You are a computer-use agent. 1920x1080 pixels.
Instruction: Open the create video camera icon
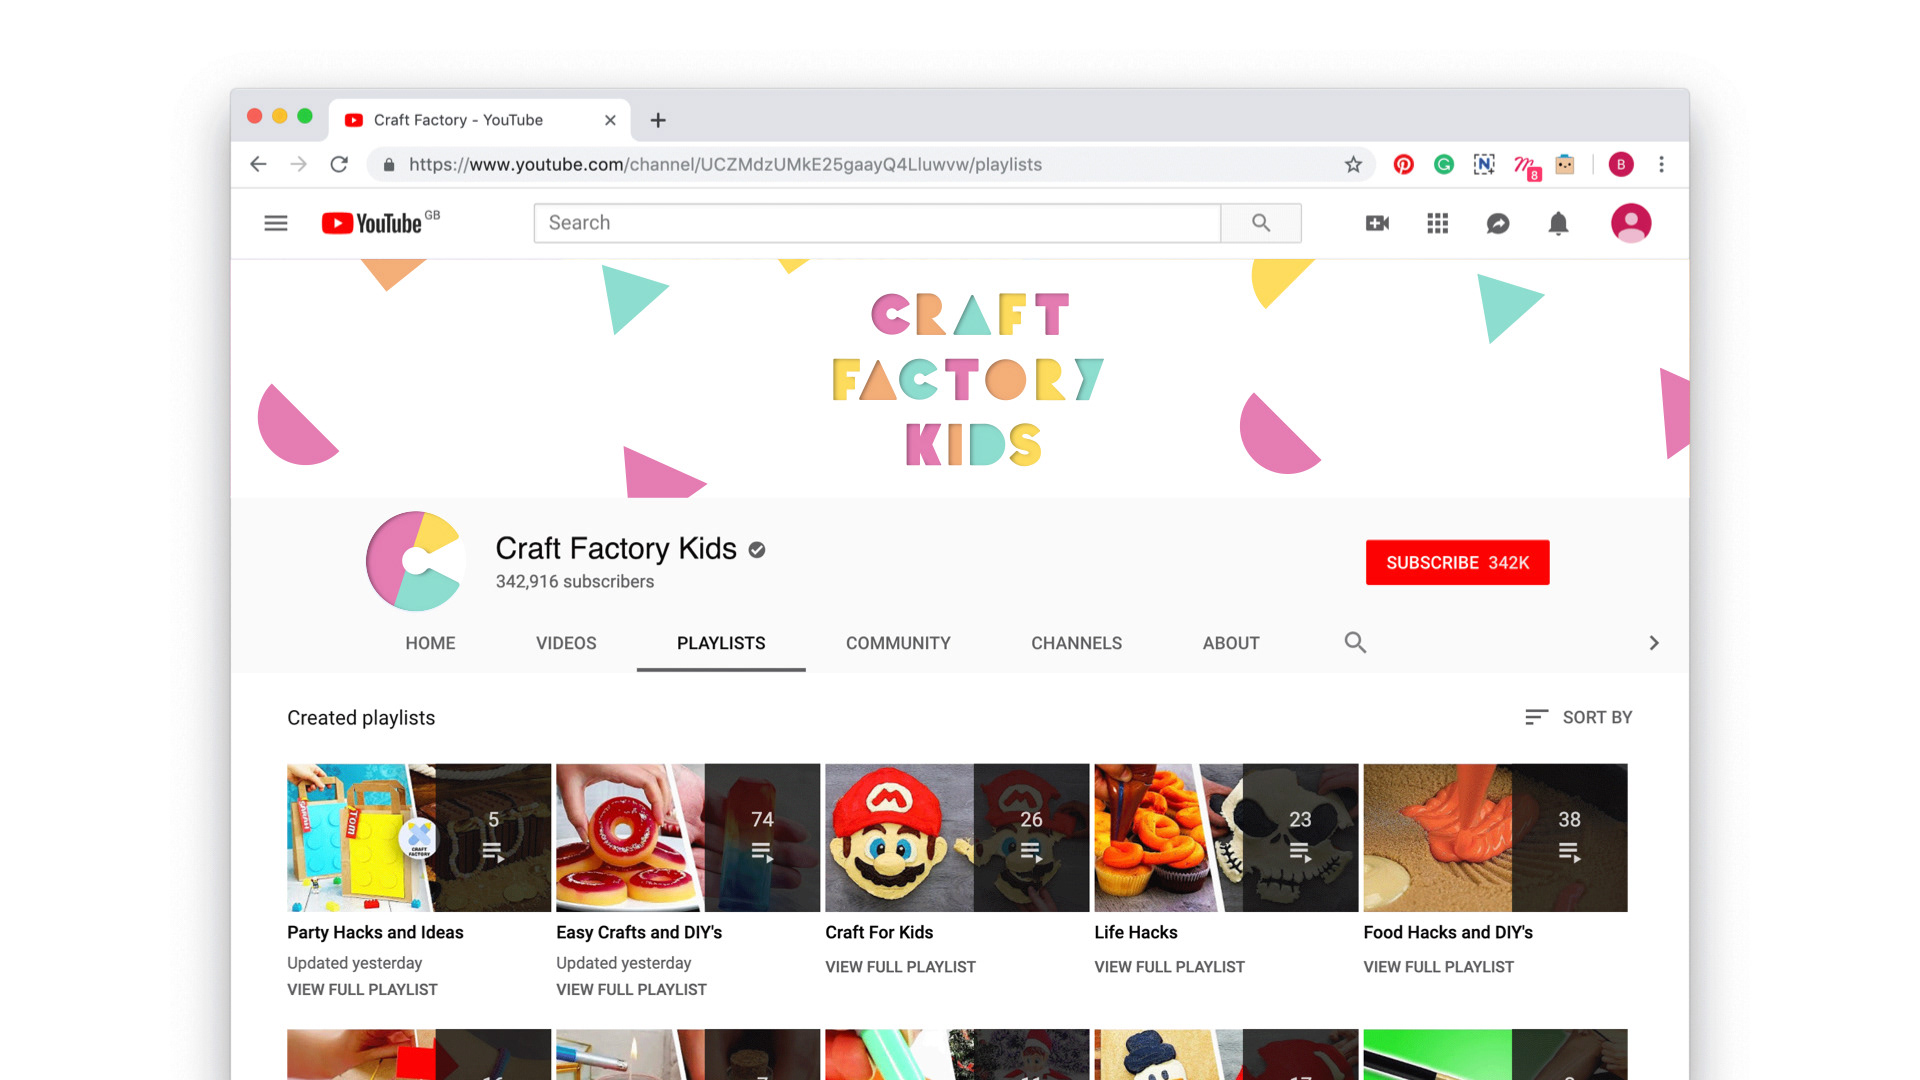coord(1377,223)
